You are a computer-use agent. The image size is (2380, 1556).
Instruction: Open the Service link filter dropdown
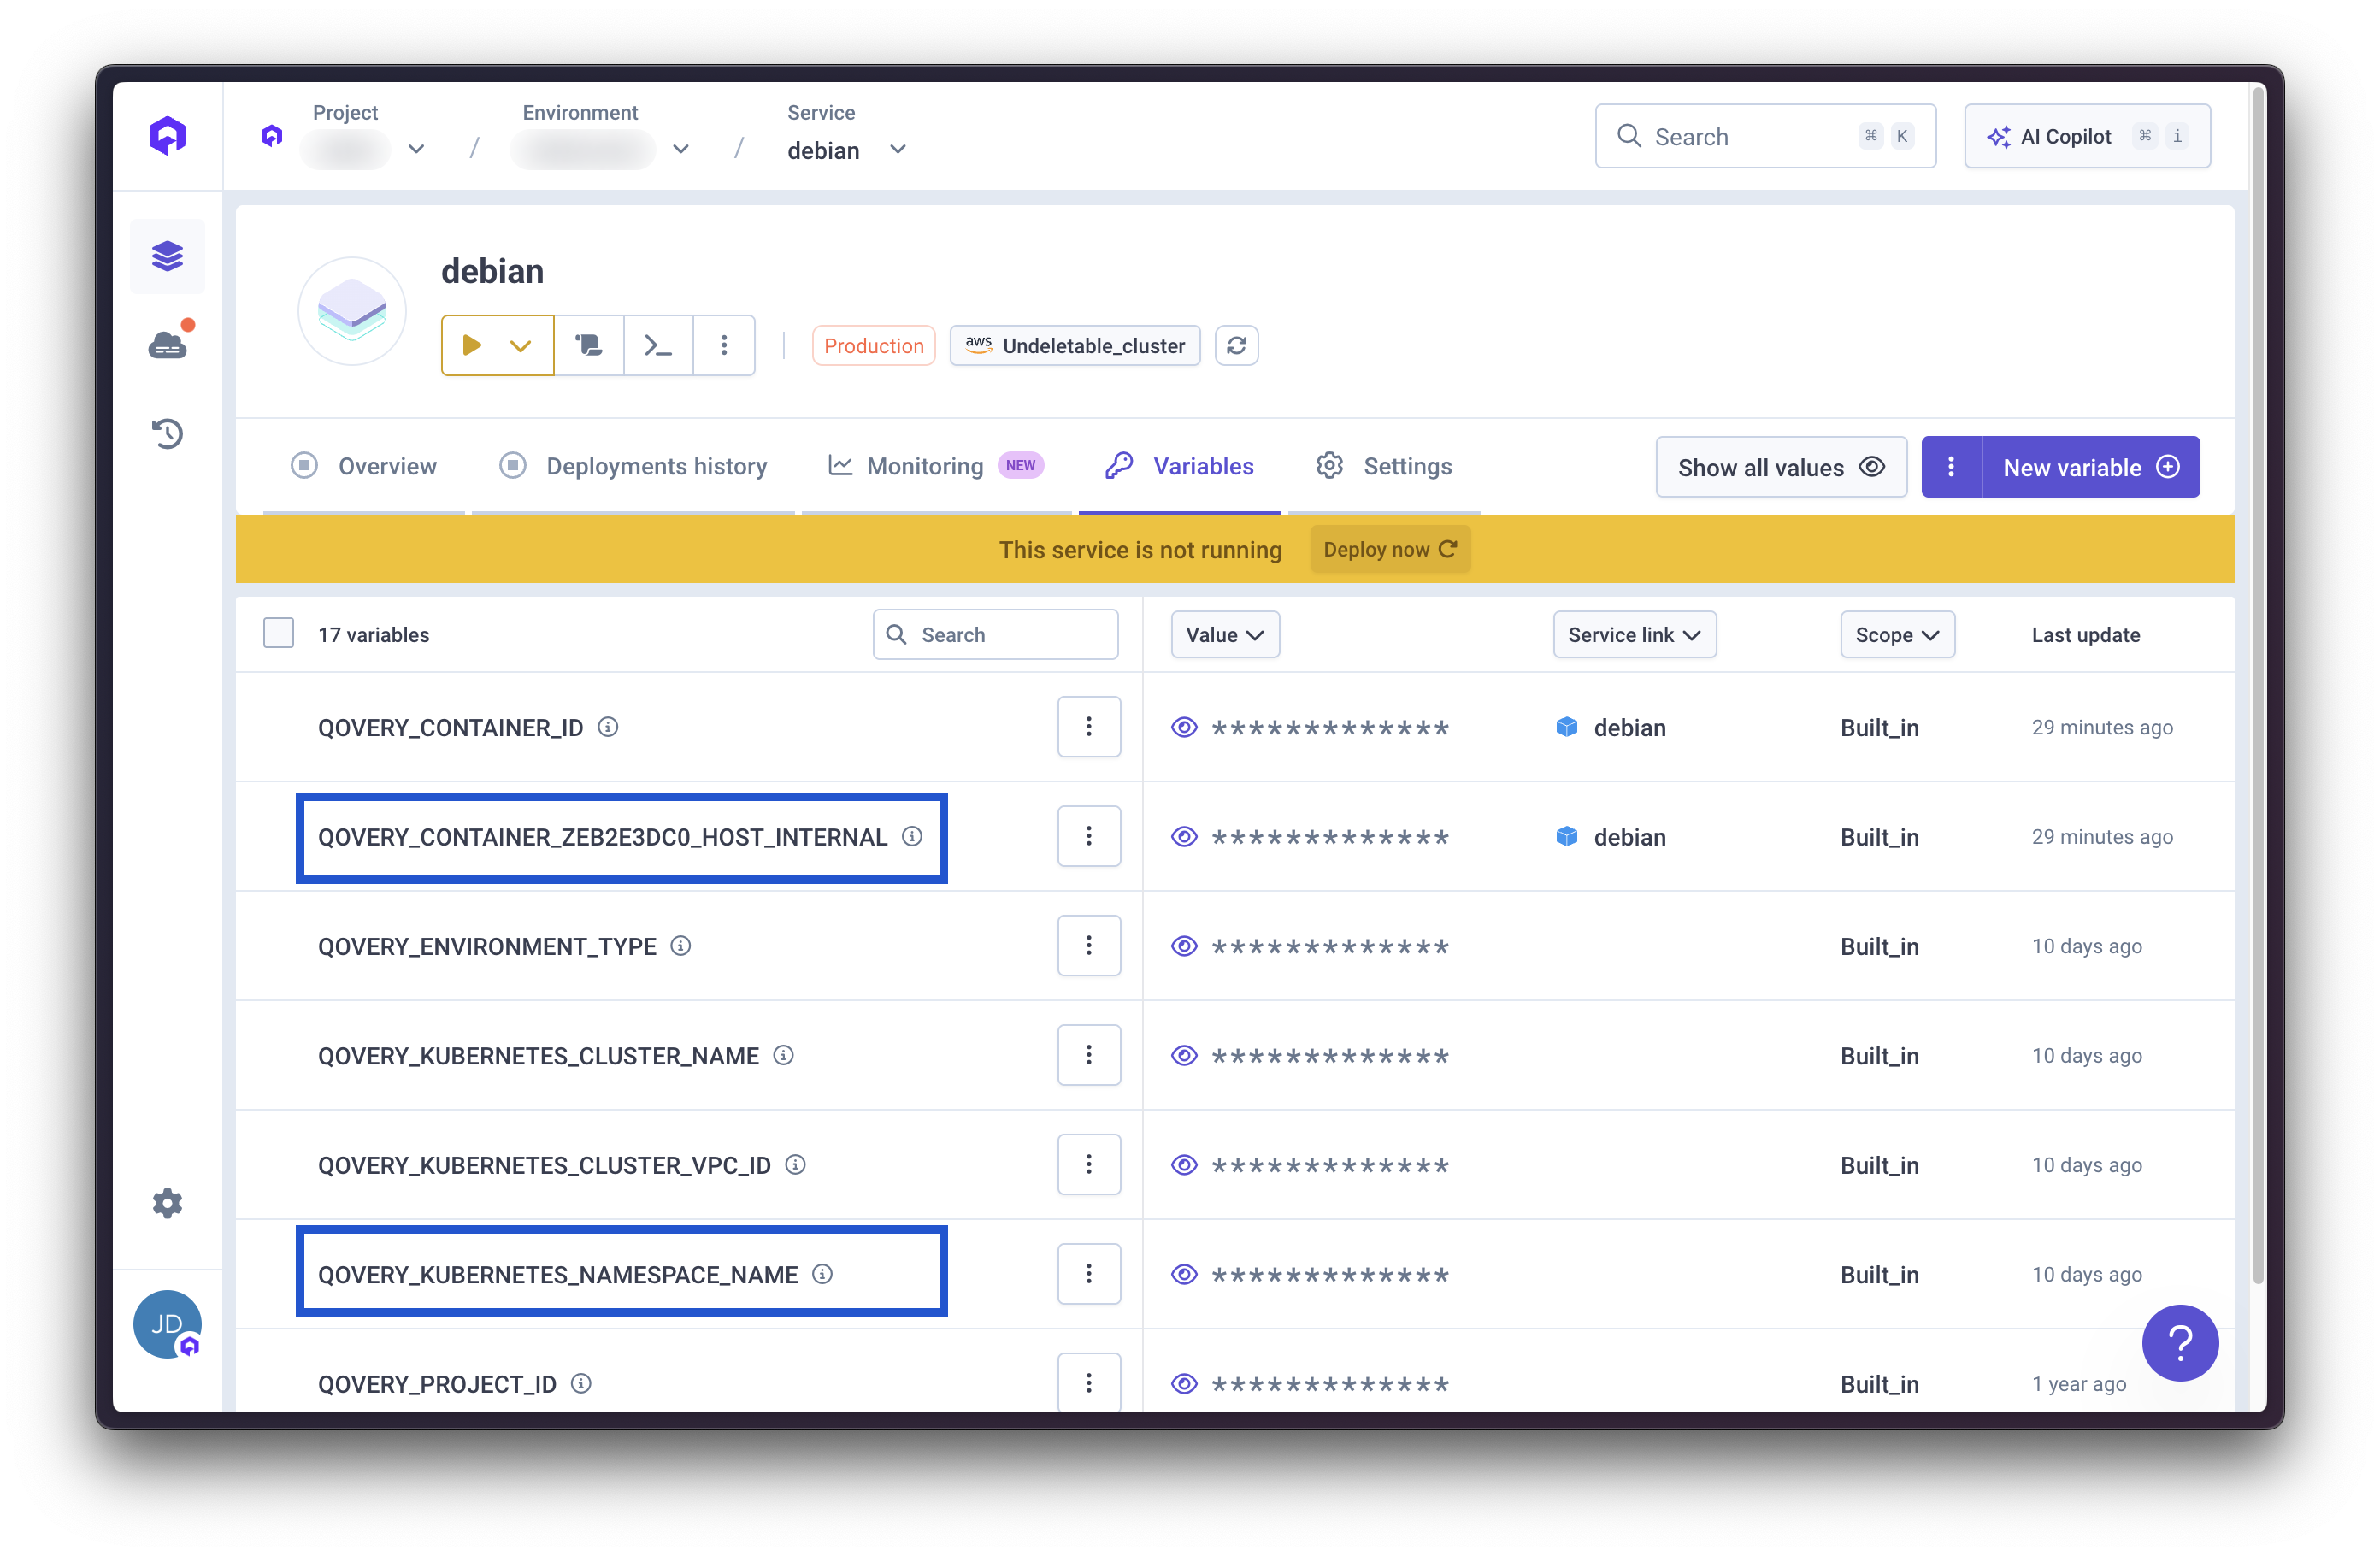[x=1634, y=635]
